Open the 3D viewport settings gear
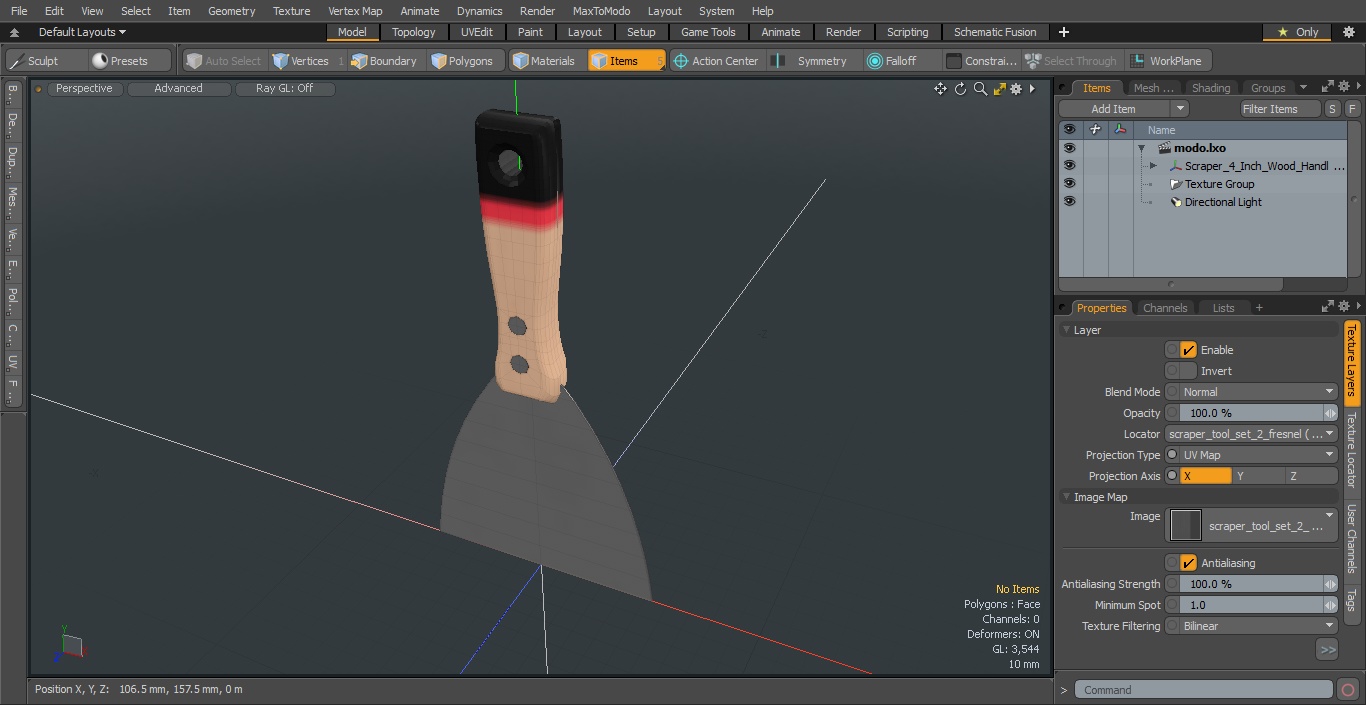1366x705 pixels. coord(1016,89)
